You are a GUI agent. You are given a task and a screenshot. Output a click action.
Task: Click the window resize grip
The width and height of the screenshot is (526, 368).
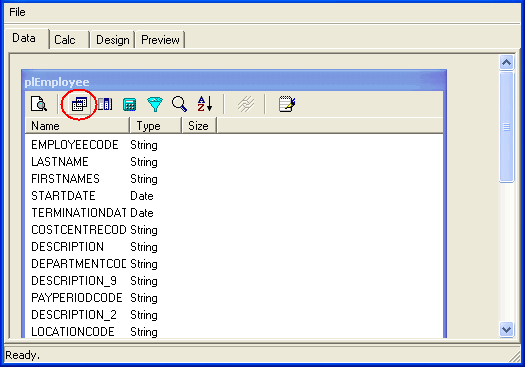pyautogui.click(x=515, y=357)
